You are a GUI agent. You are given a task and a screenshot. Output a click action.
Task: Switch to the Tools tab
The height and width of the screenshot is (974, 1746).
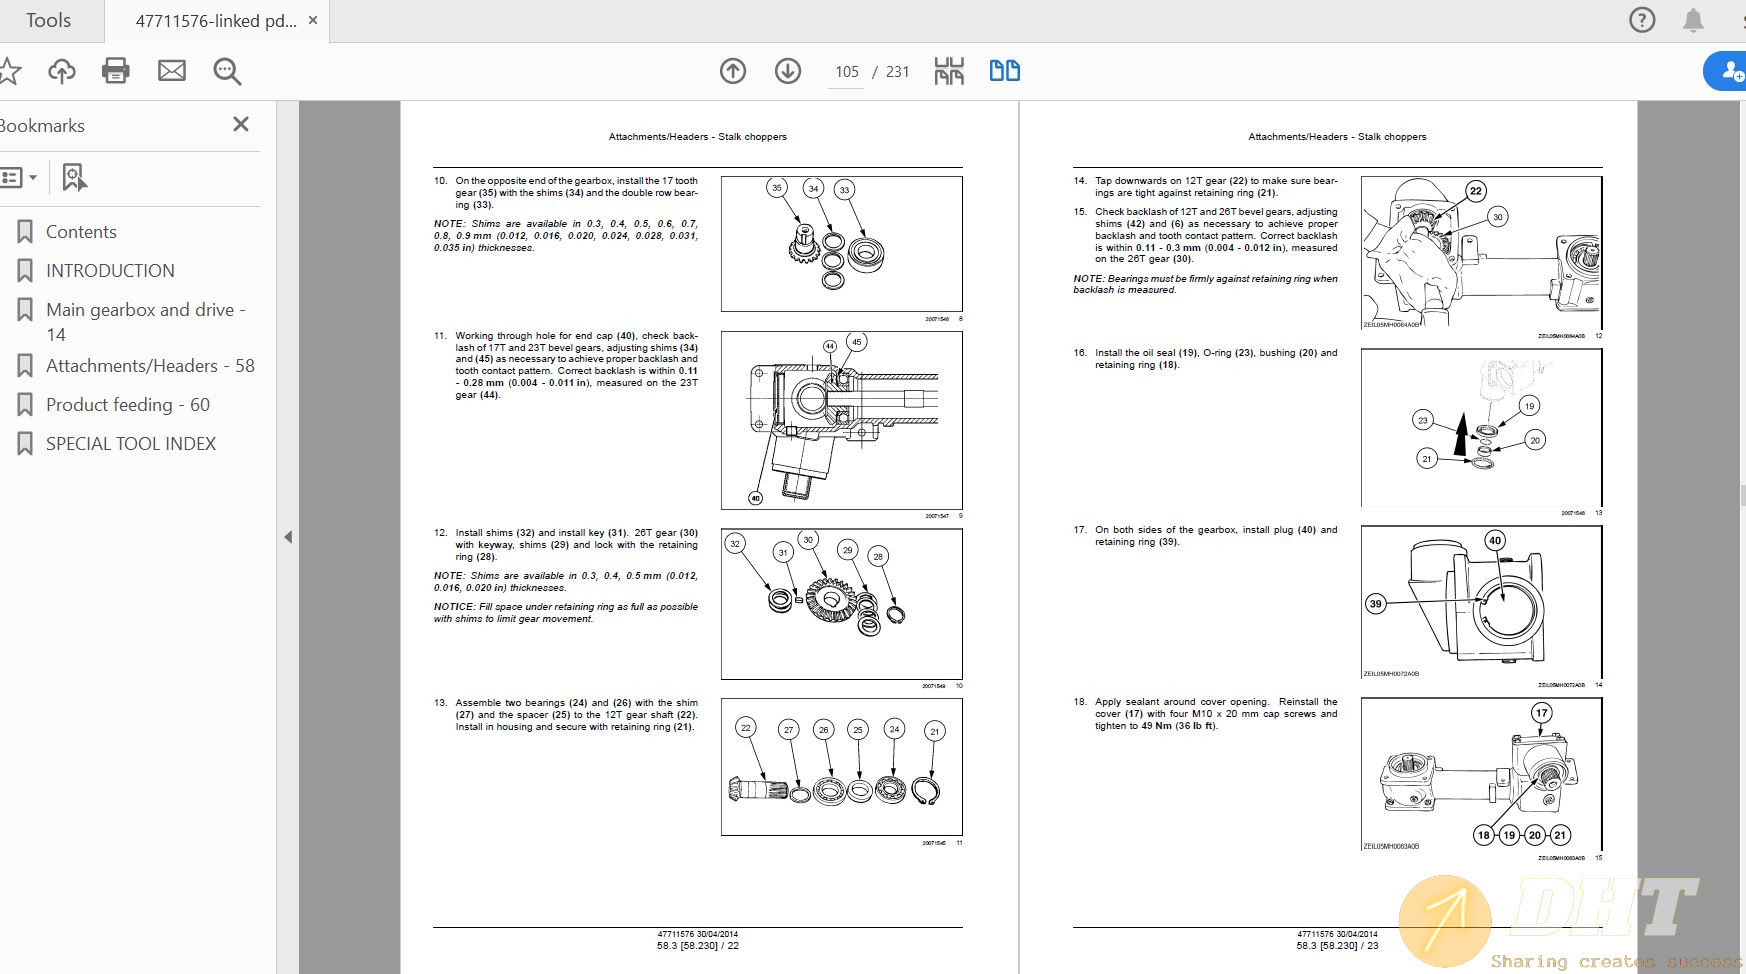pyautogui.click(x=48, y=21)
